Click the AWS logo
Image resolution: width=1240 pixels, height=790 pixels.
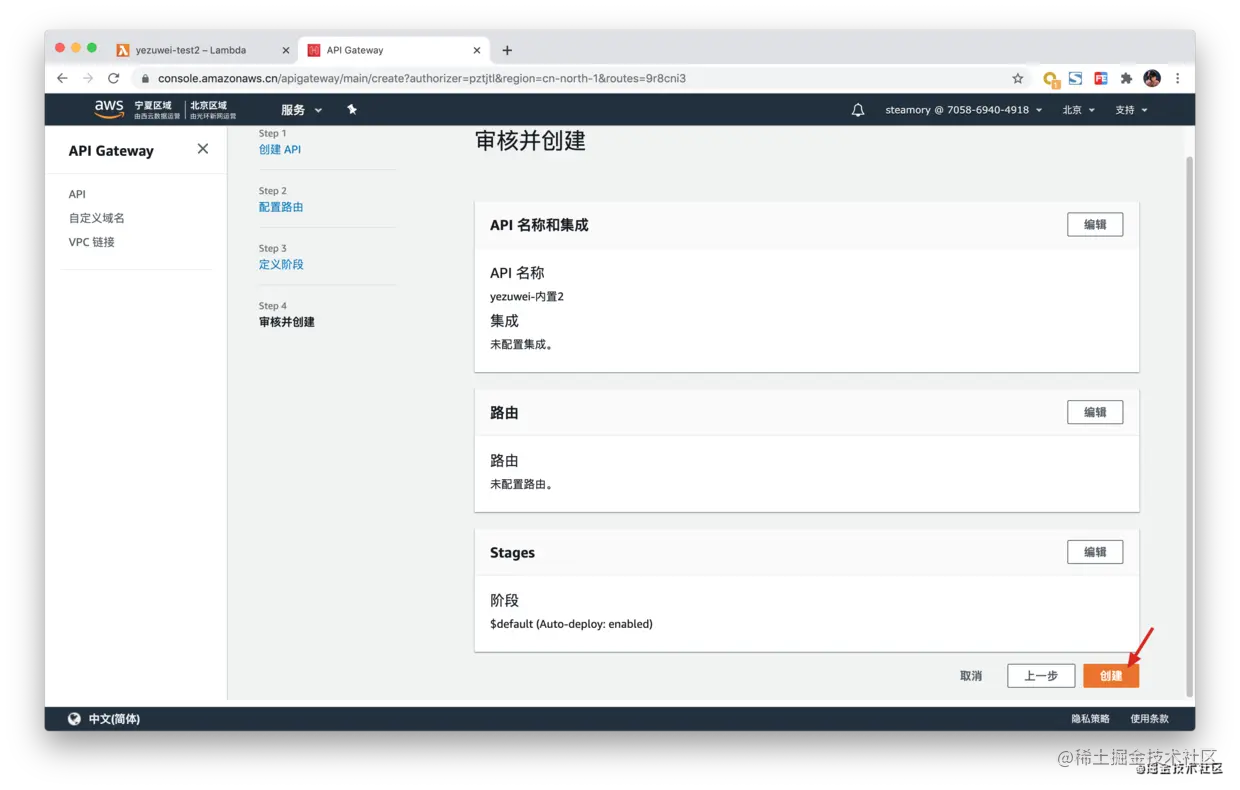[109, 109]
